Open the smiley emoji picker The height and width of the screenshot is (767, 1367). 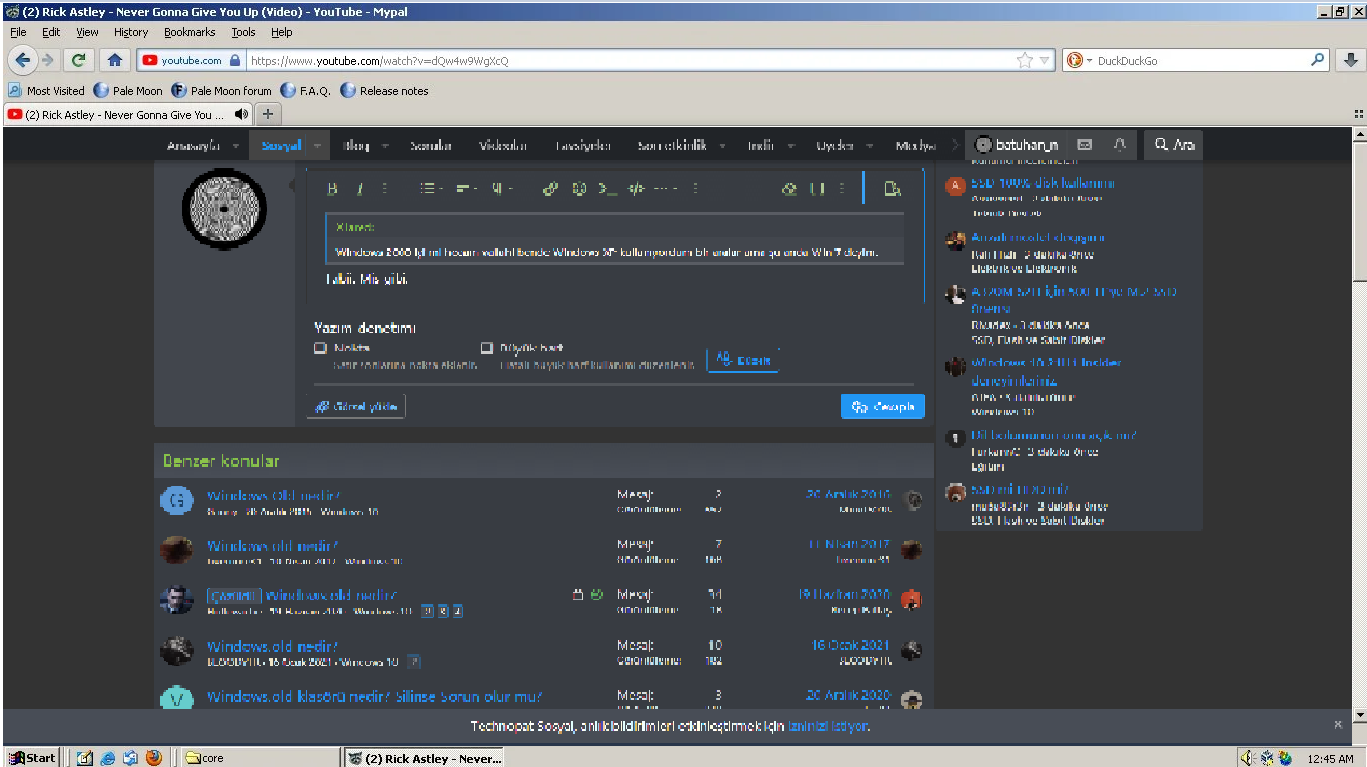579,188
